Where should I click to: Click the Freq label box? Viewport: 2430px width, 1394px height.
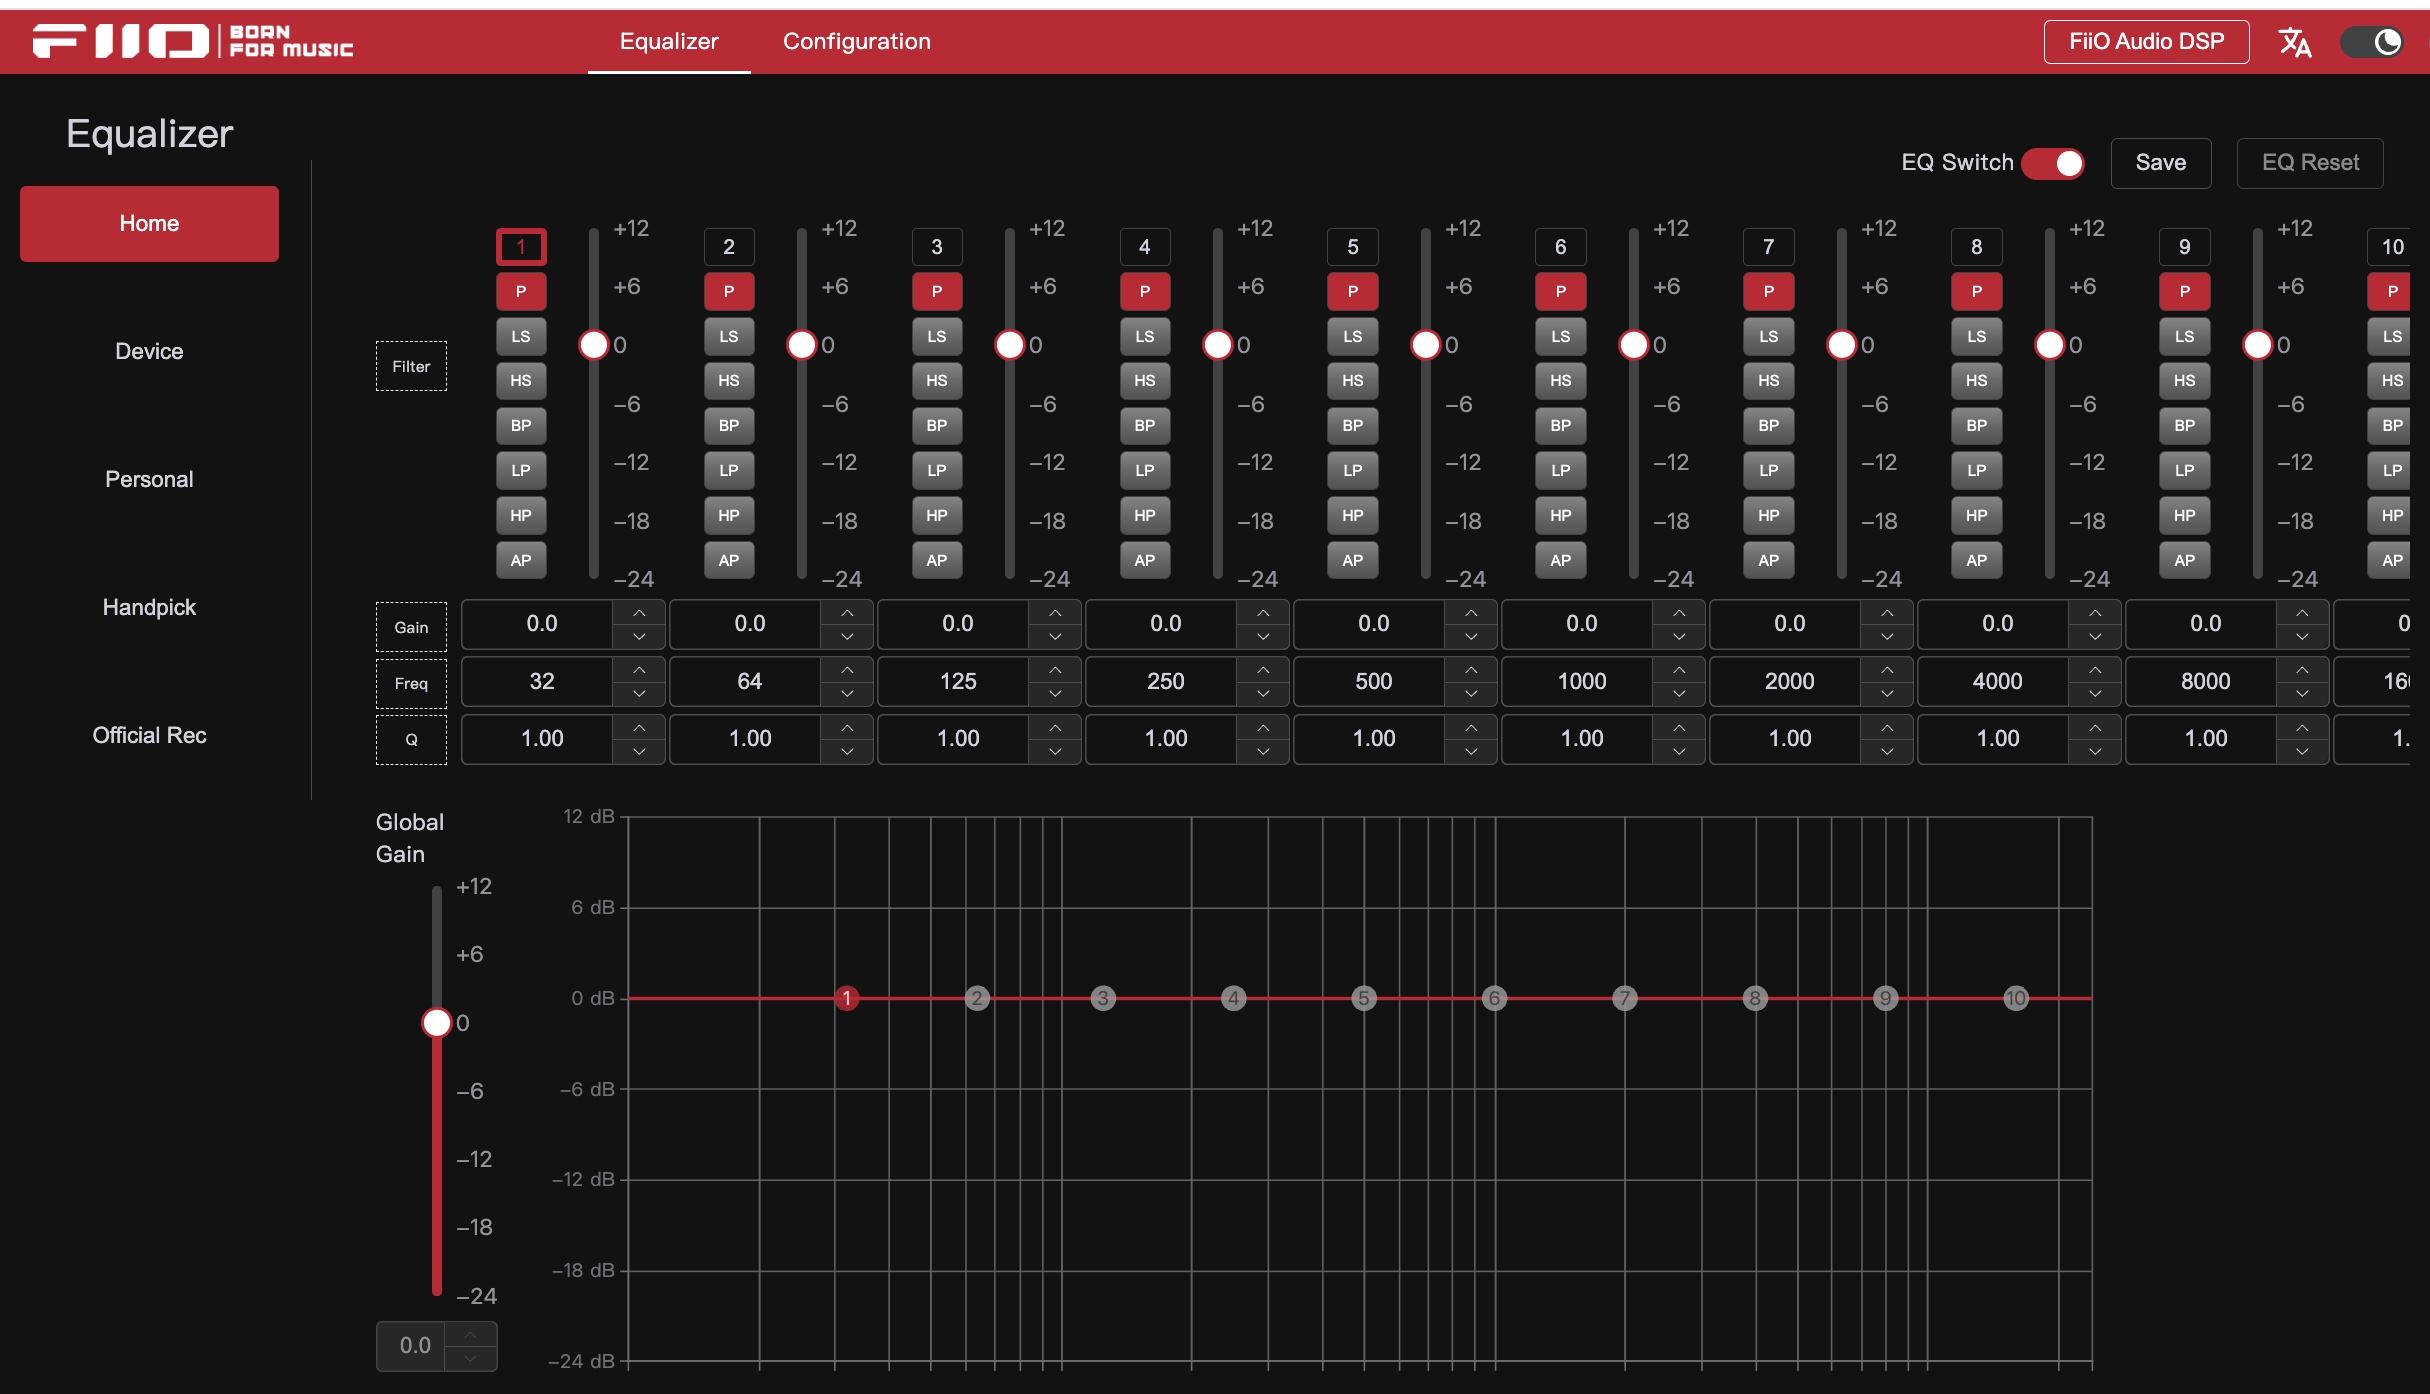(x=411, y=684)
